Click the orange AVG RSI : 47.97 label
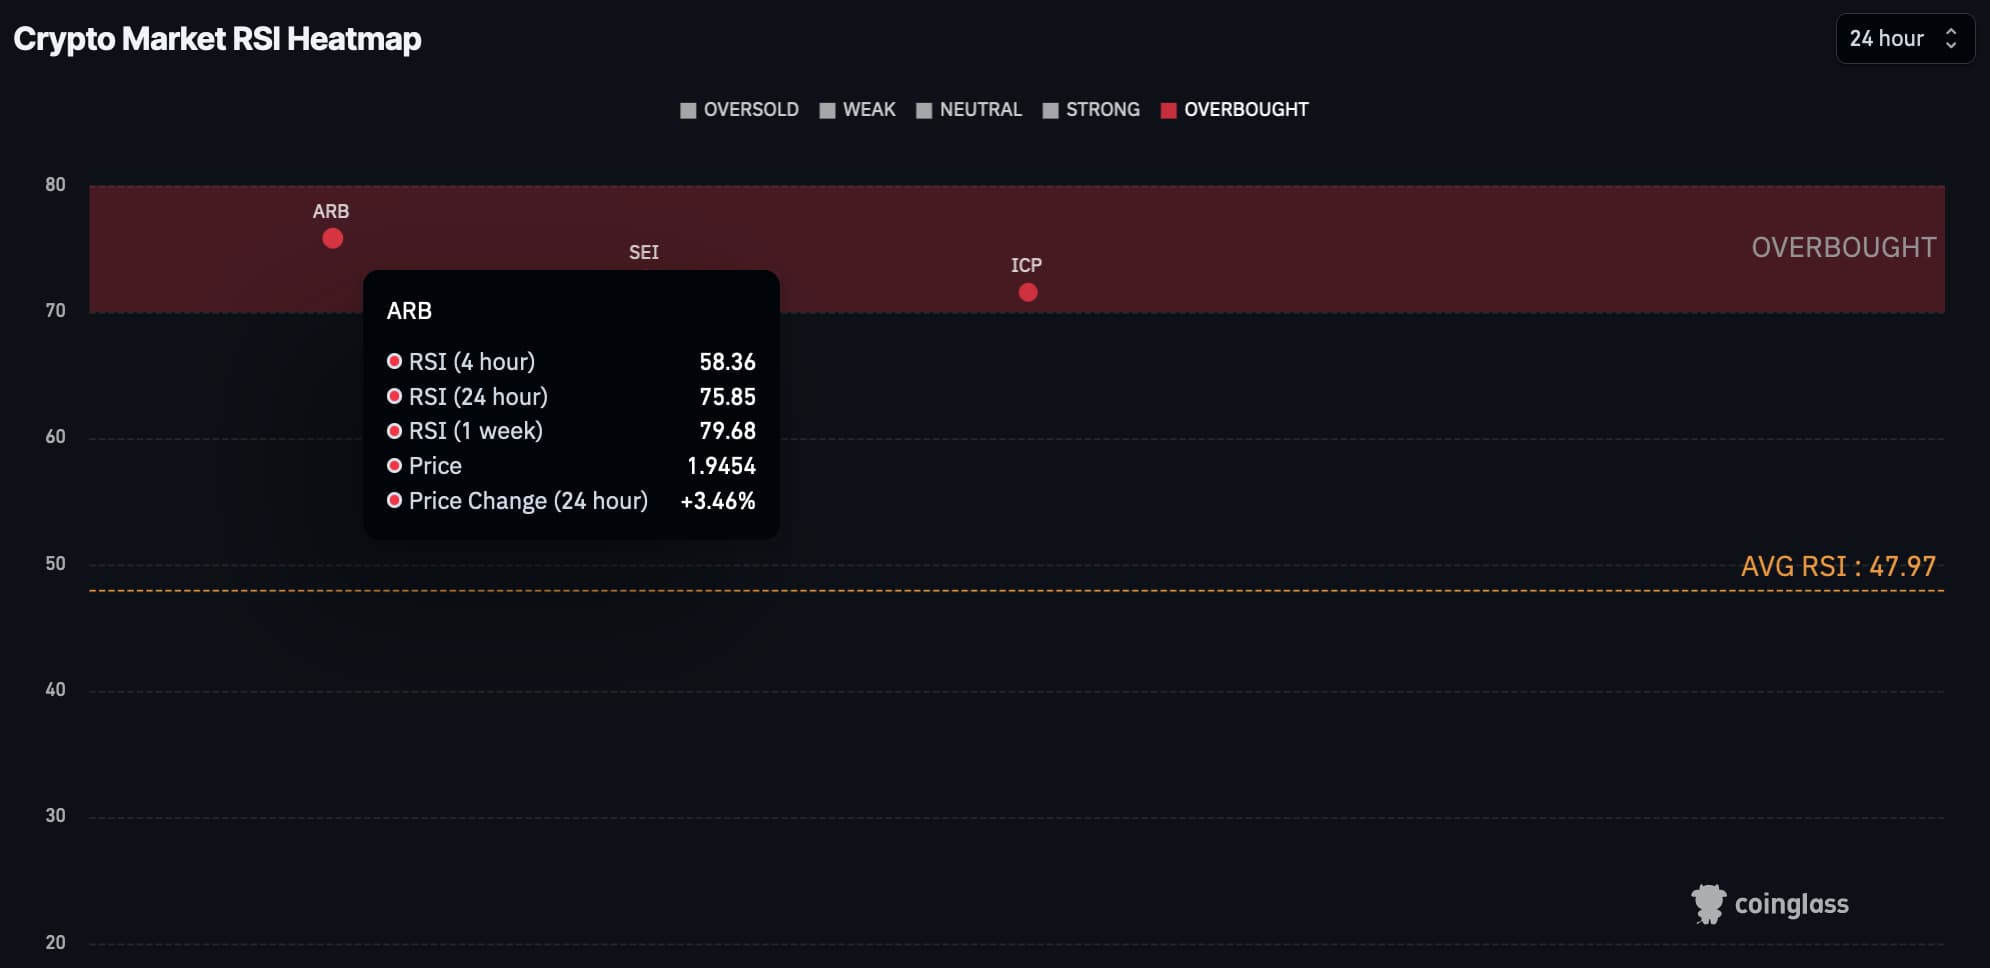1990x968 pixels. tap(1838, 567)
